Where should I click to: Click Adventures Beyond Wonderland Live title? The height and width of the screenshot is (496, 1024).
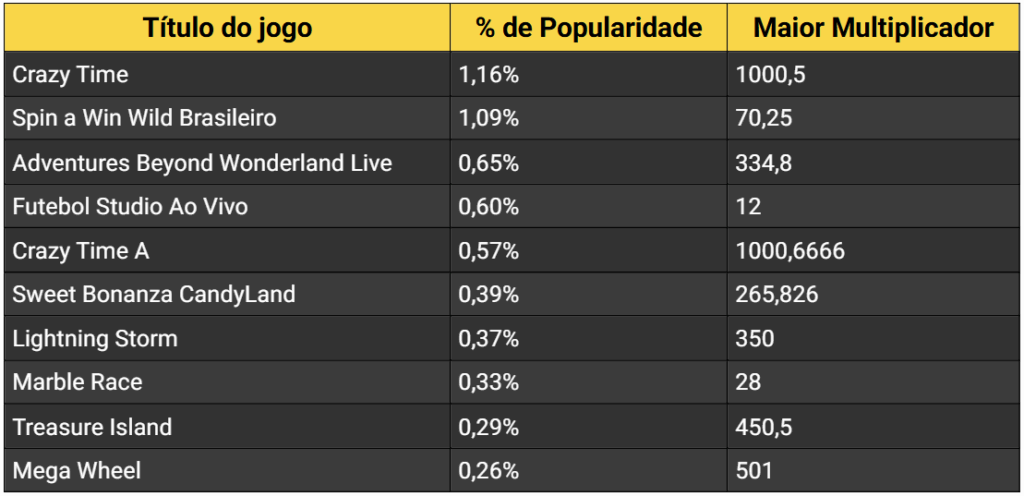click(202, 163)
